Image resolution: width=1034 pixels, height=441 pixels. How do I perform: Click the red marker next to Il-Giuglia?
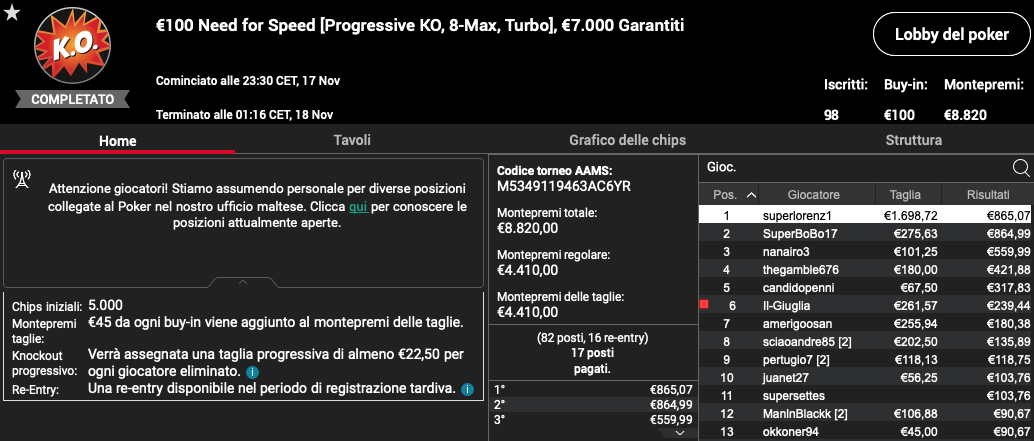point(704,305)
